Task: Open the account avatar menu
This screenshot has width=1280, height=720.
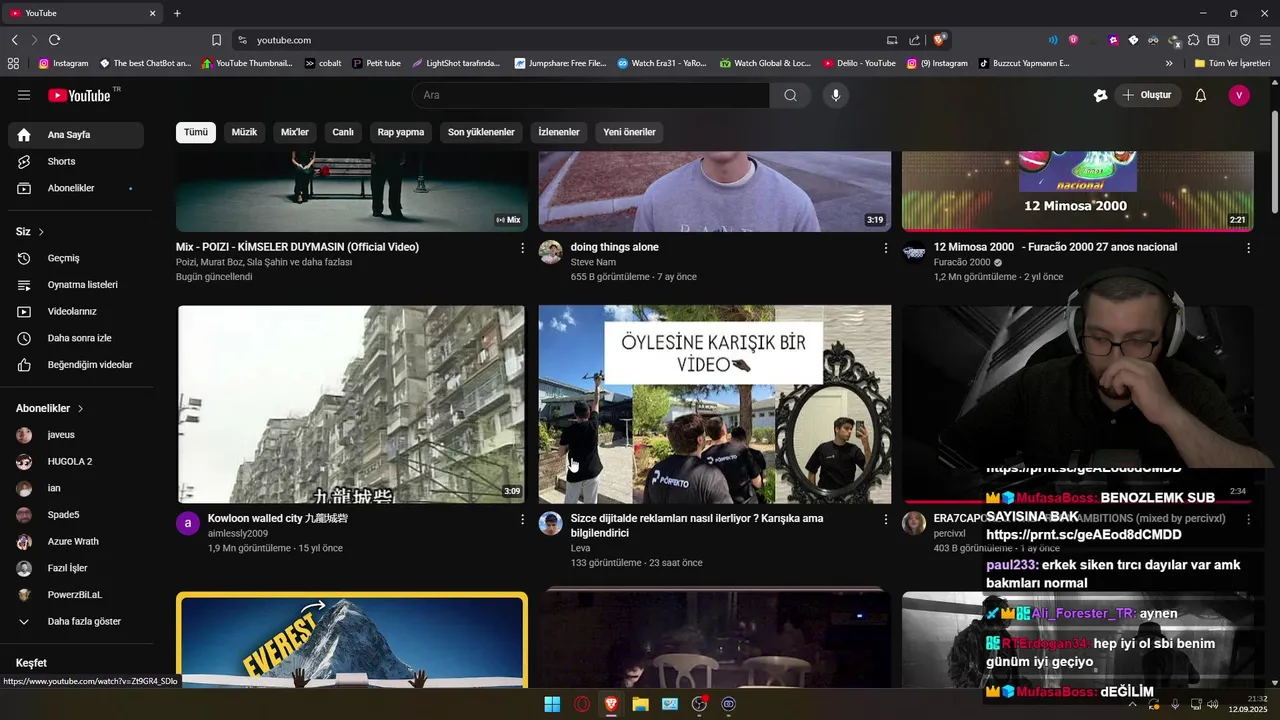Action: [x=1239, y=95]
